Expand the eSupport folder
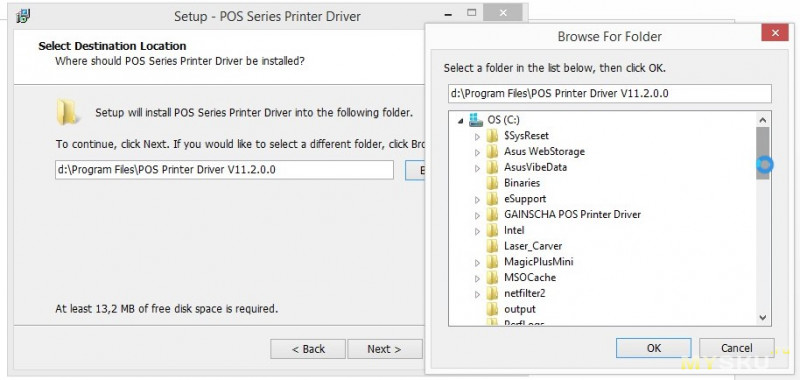800x380 pixels. point(477,199)
